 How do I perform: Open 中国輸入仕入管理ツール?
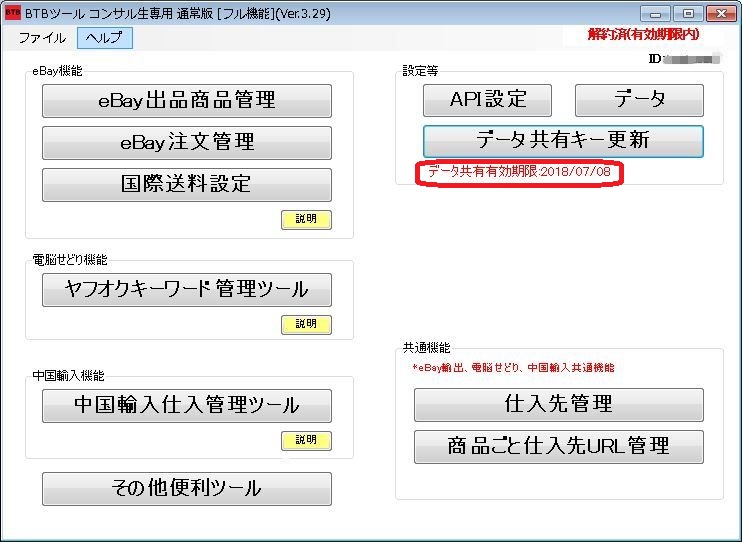[187, 406]
